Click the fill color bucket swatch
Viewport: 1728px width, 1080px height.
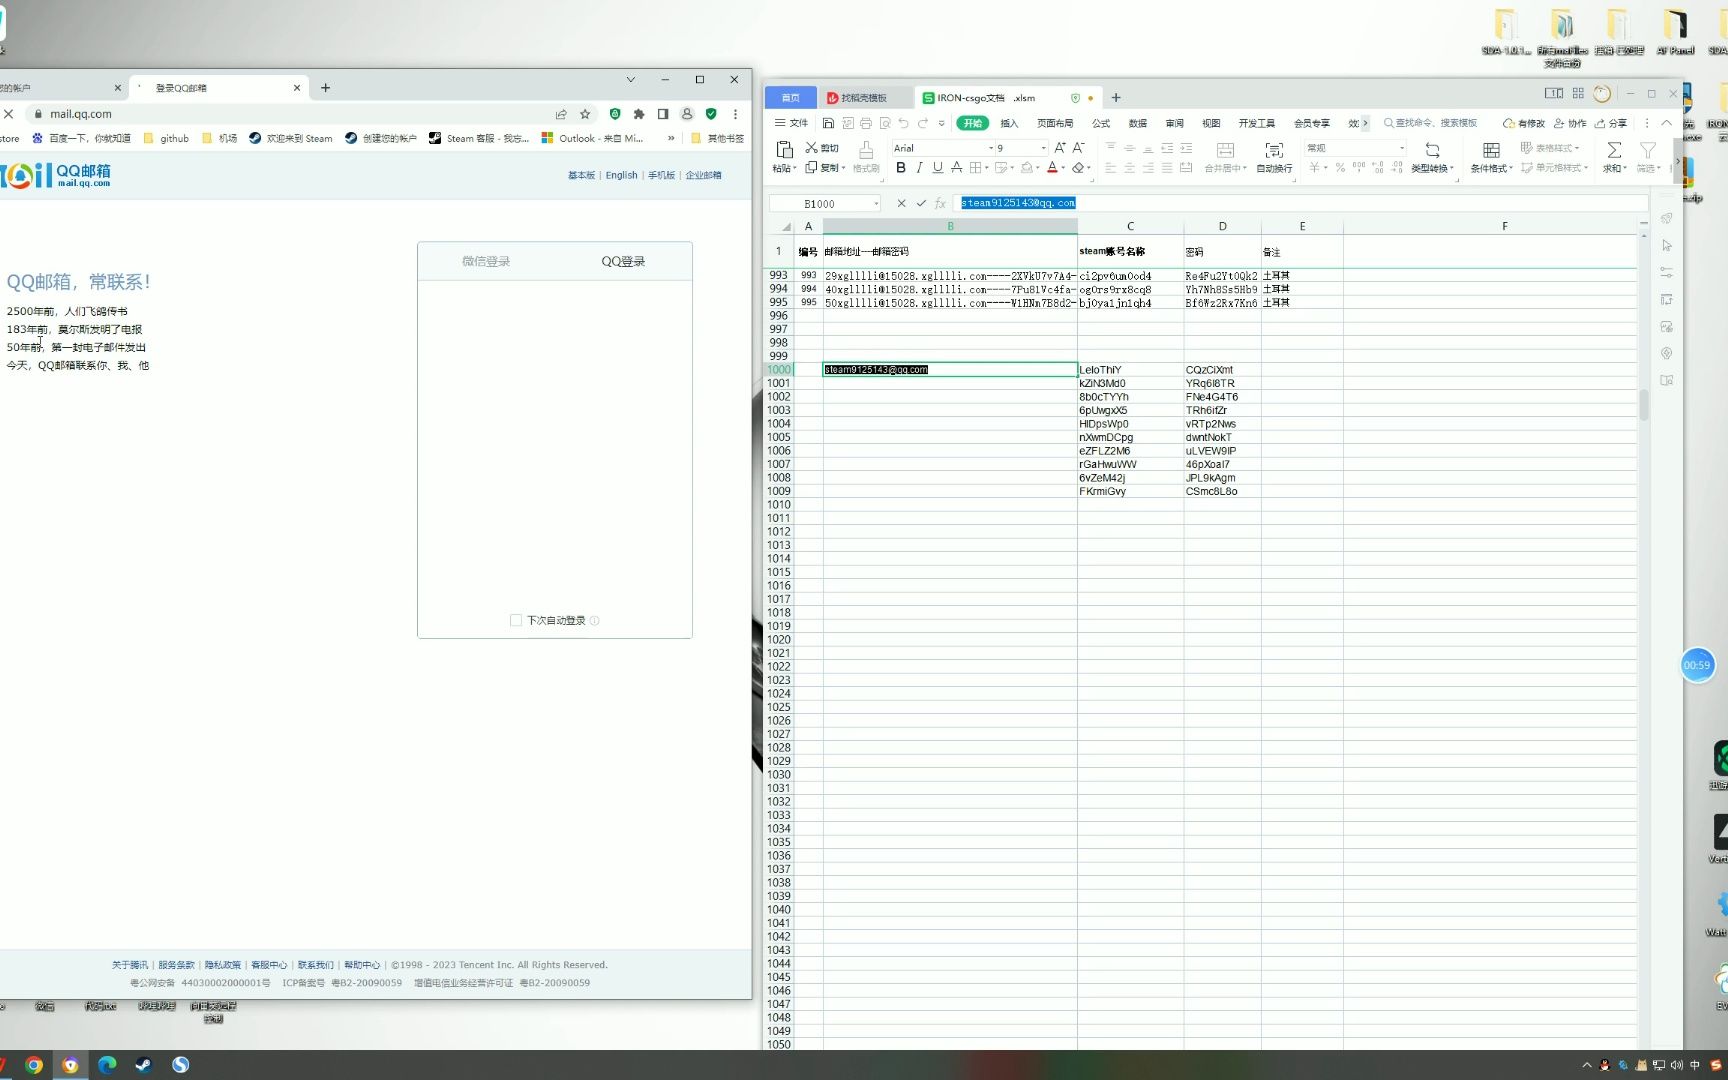coord(1026,168)
